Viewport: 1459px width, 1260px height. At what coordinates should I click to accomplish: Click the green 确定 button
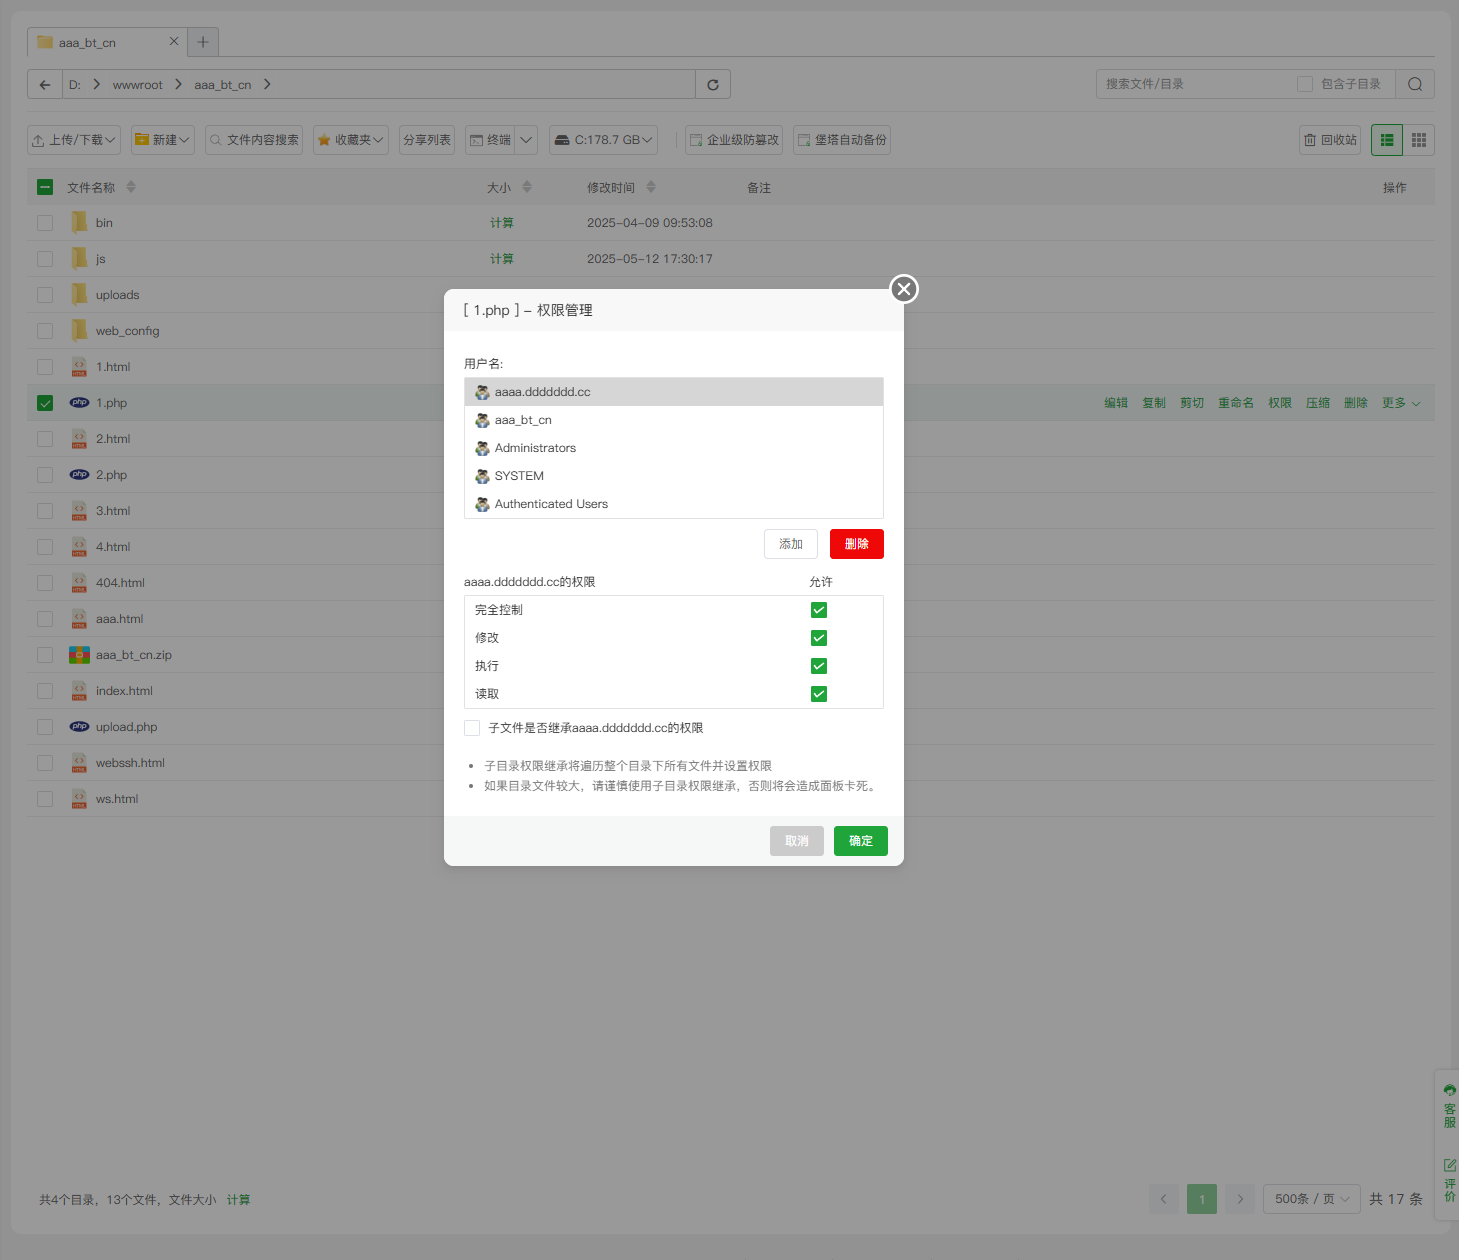(x=860, y=841)
